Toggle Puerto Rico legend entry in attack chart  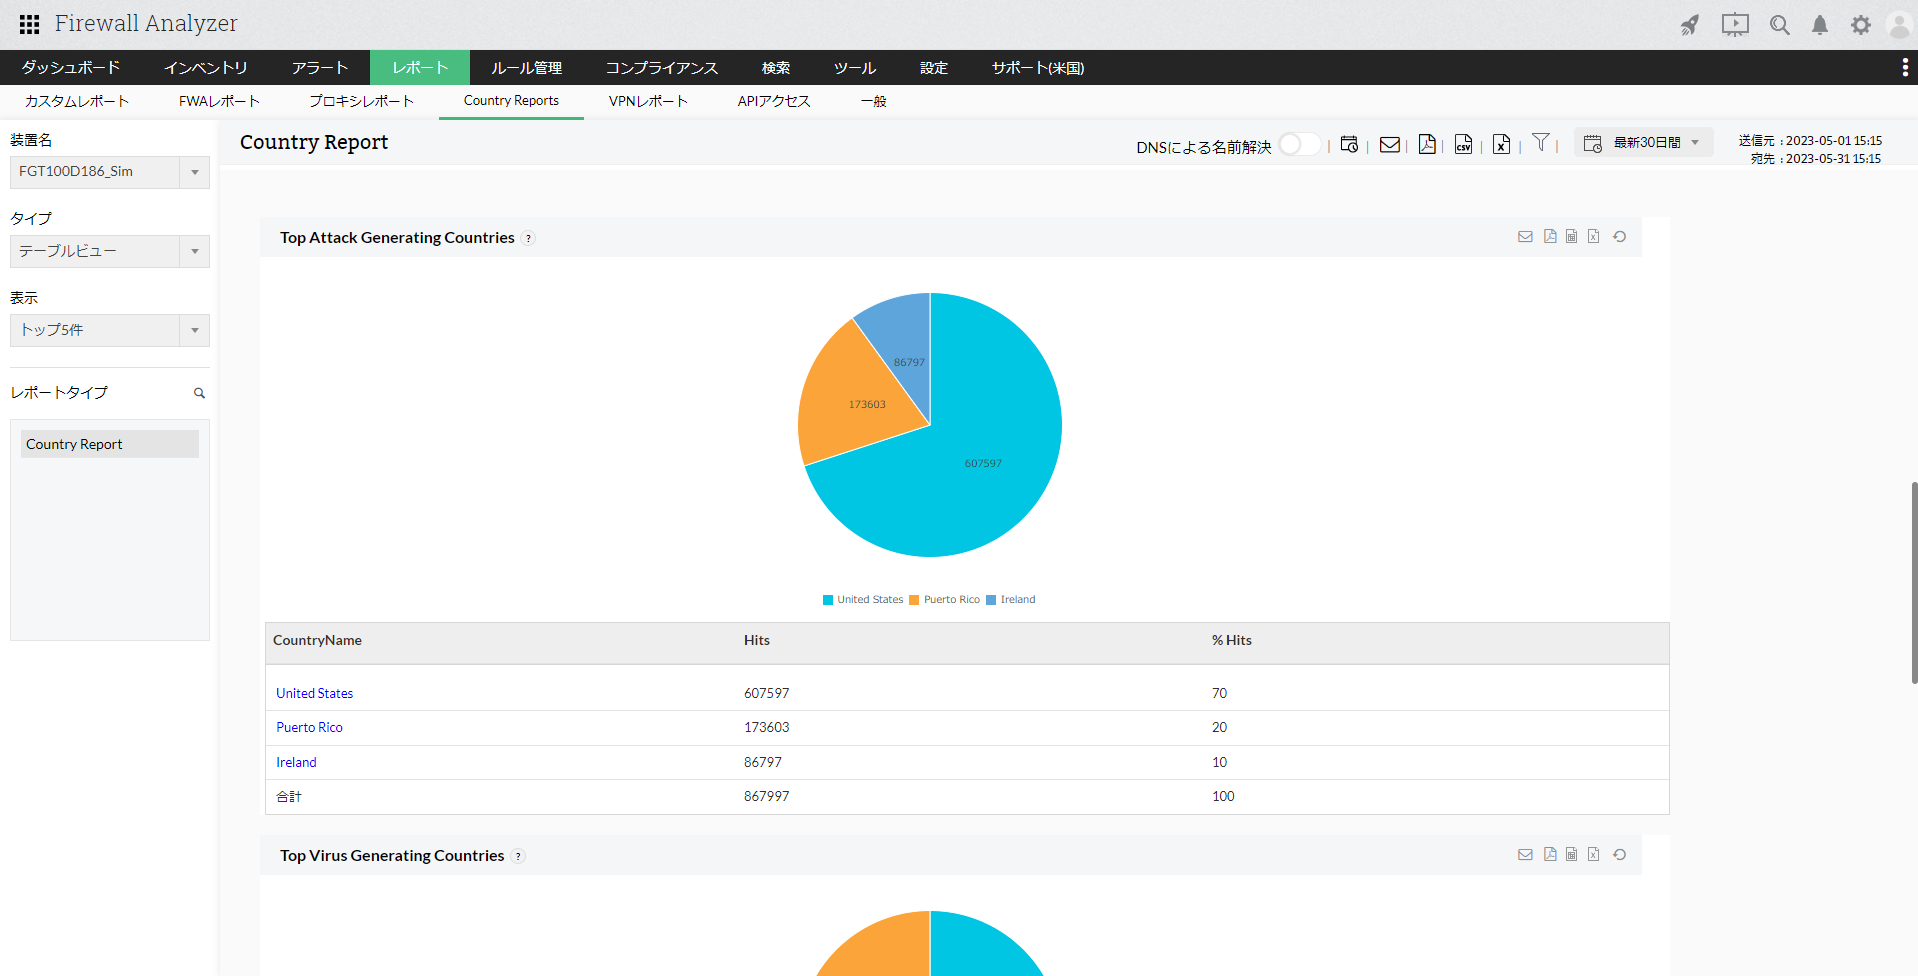pyautogui.click(x=945, y=600)
